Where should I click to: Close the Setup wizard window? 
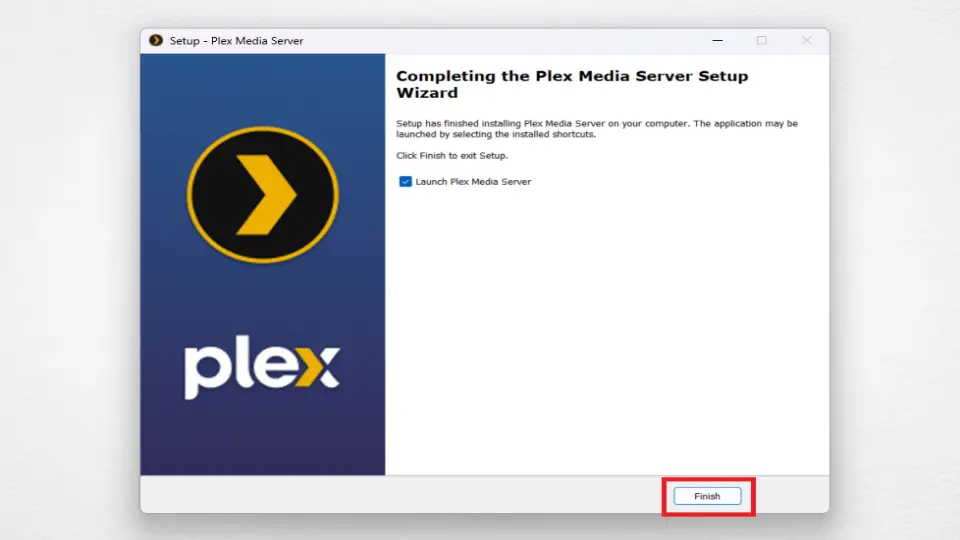click(806, 41)
